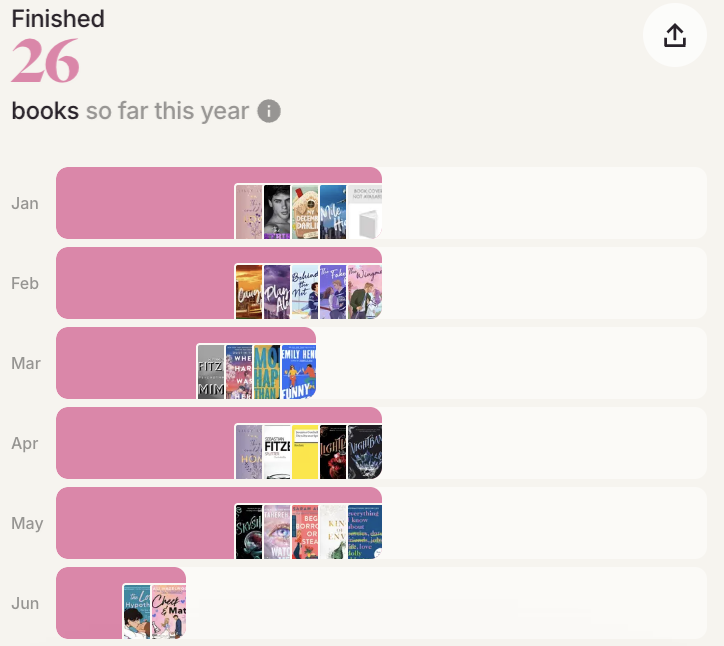Select 'Behind the Net' book cover
The height and width of the screenshot is (646, 724).
tap(305, 291)
